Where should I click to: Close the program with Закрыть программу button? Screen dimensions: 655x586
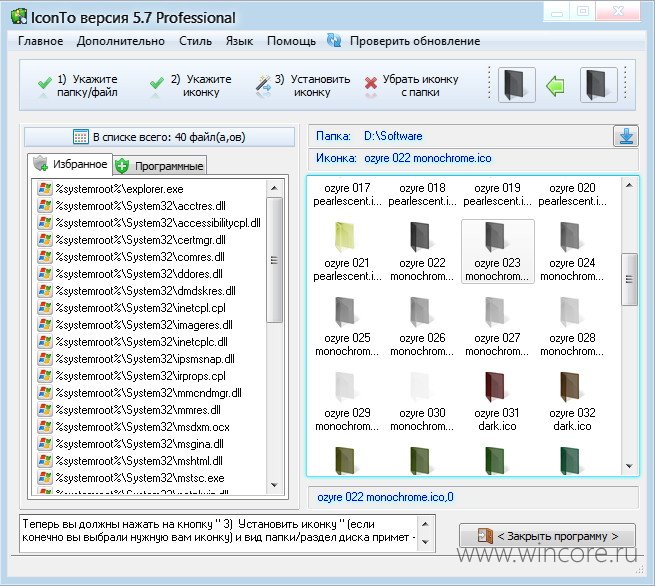547,536
